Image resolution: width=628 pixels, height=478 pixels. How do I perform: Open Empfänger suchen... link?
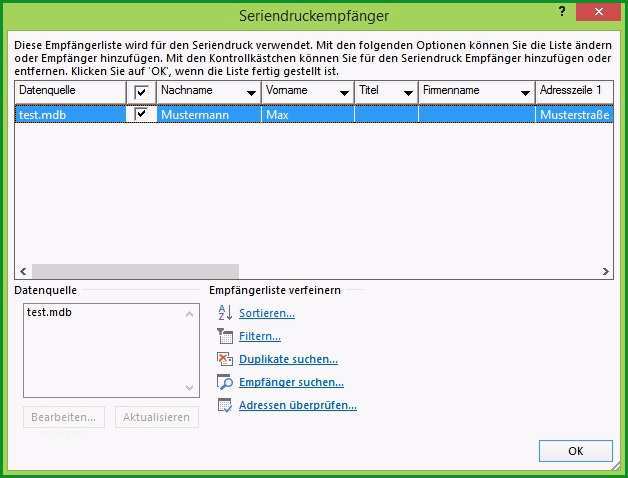pyautogui.click(x=291, y=382)
